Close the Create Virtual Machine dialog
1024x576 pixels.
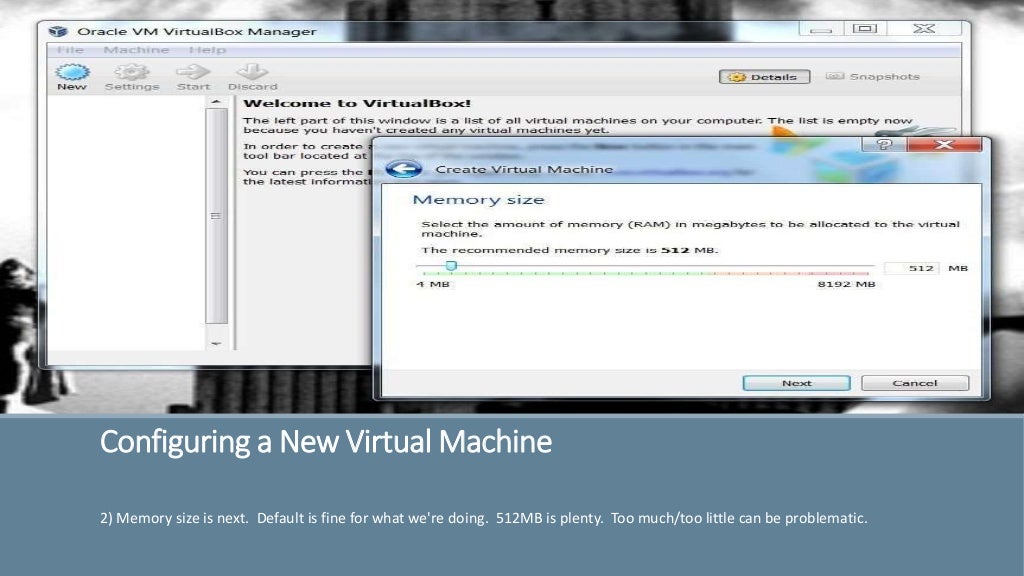(944, 144)
